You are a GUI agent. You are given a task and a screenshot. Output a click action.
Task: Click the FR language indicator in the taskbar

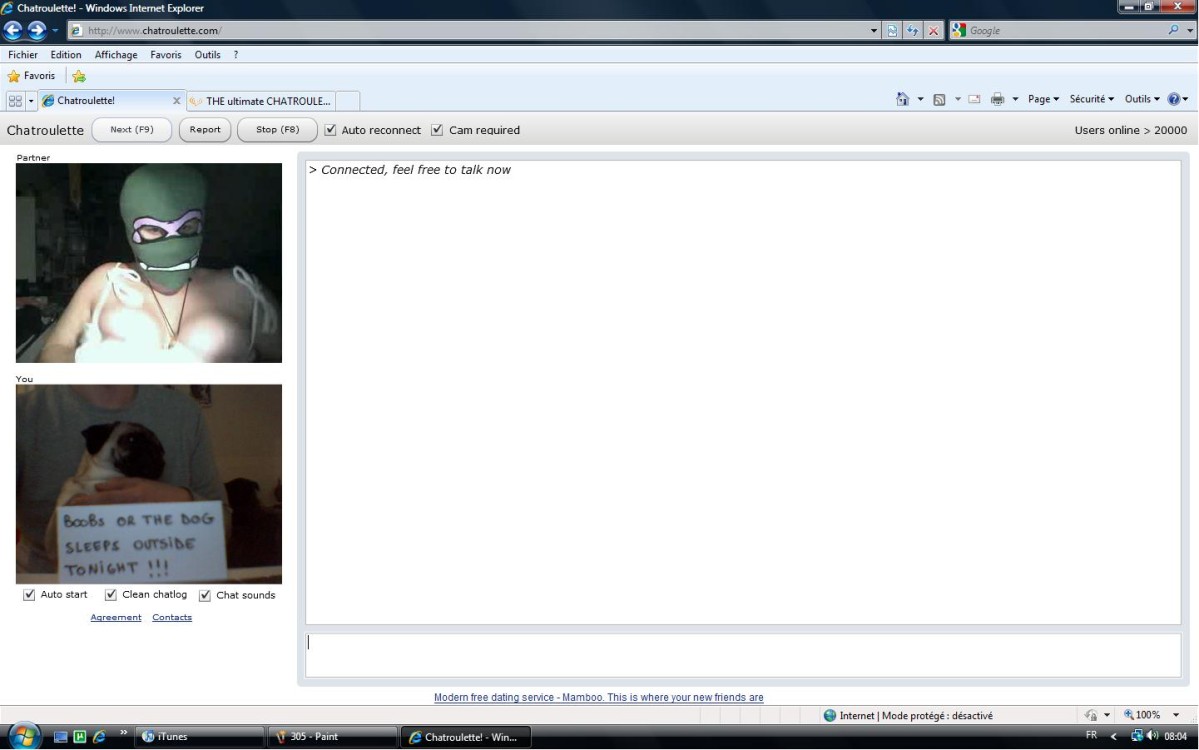1091,735
